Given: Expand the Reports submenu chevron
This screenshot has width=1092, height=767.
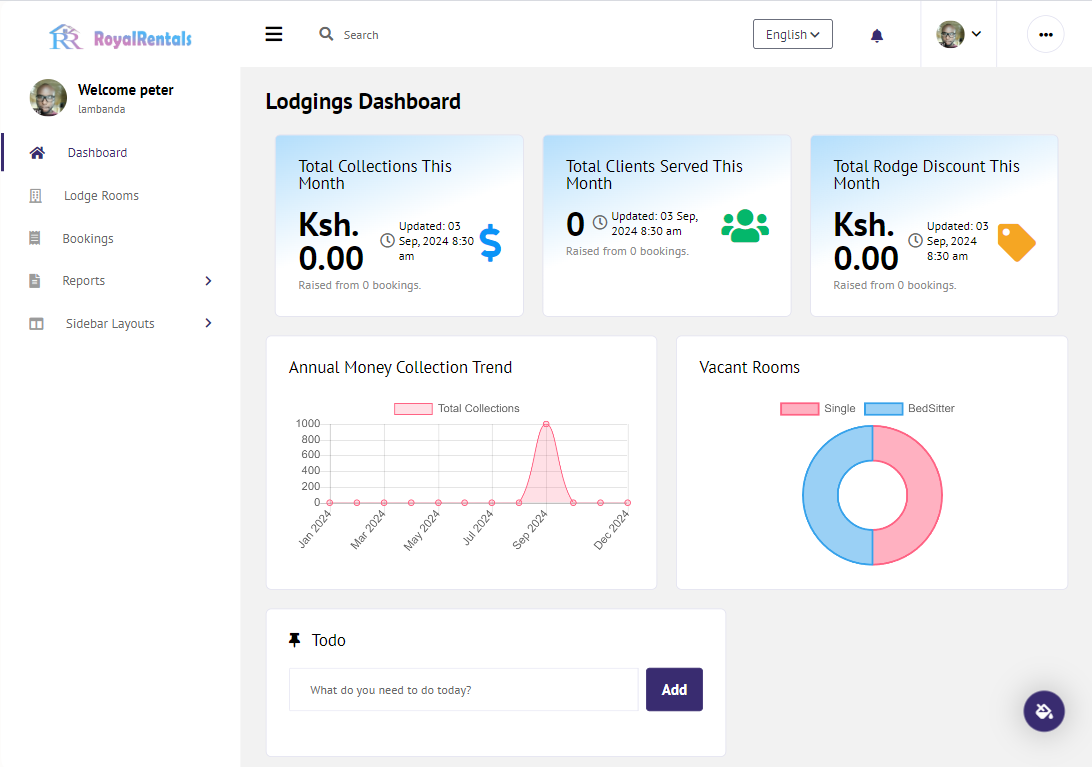Looking at the screenshot, I should tap(208, 281).
